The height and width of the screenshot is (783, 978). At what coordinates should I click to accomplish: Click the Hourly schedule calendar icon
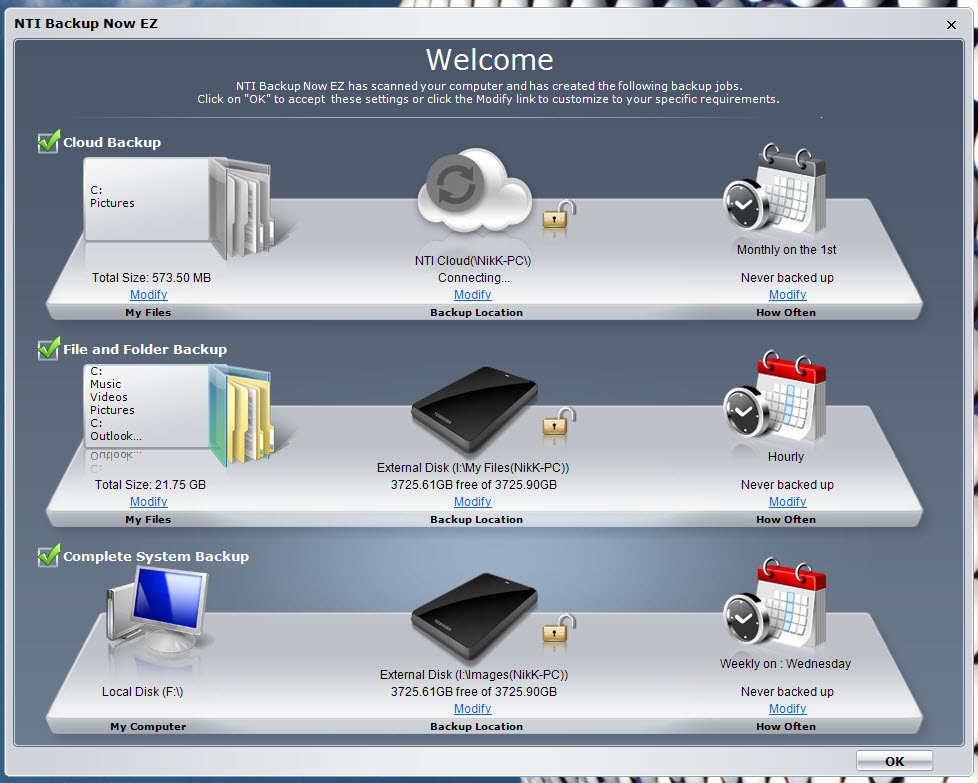pos(775,394)
